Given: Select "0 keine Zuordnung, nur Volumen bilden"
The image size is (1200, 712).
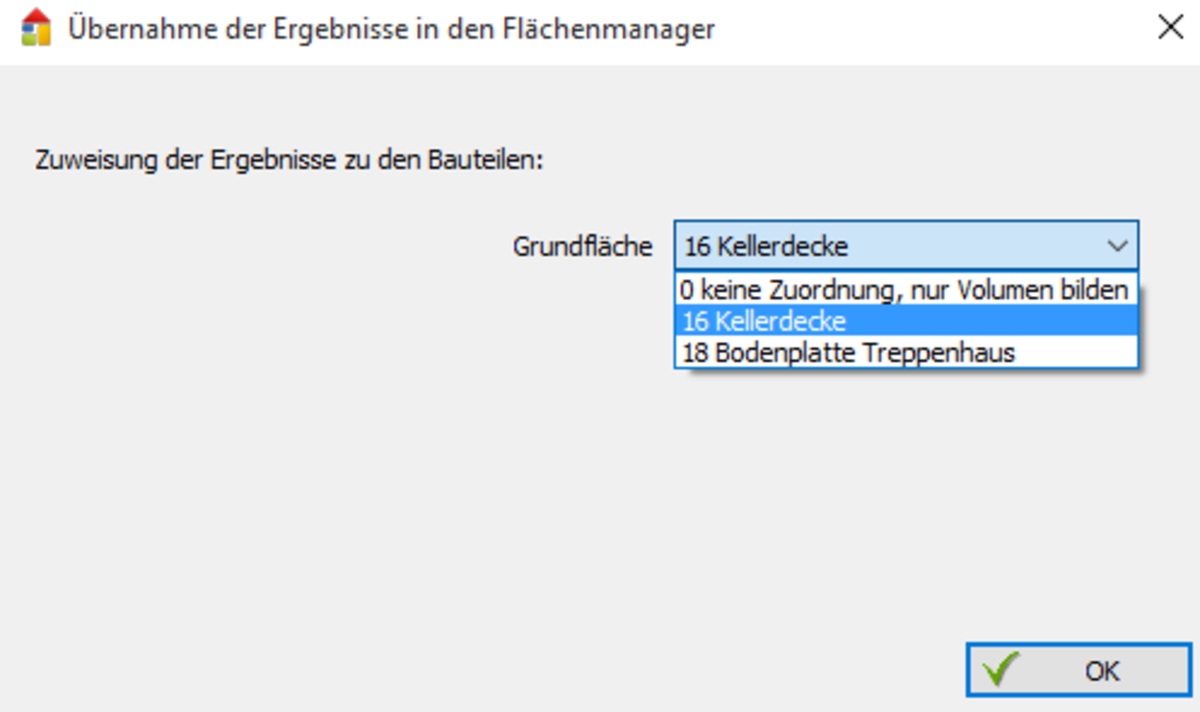Looking at the screenshot, I should click(x=905, y=290).
